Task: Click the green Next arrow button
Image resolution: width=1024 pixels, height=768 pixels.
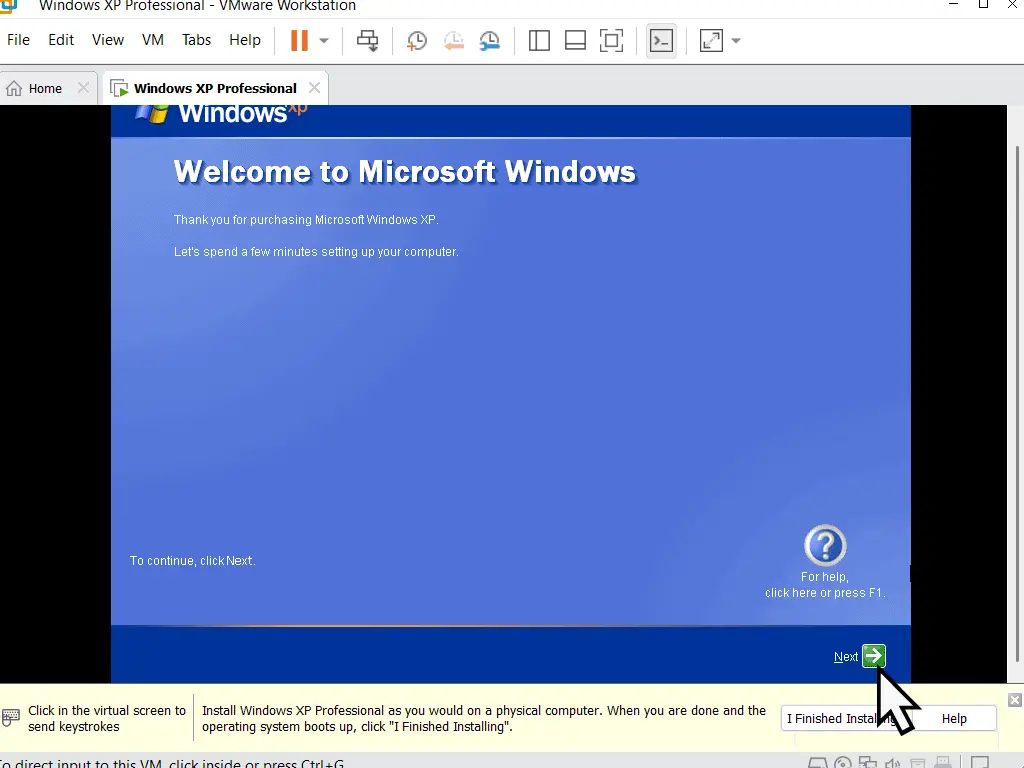Action: click(x=874, y=656)
